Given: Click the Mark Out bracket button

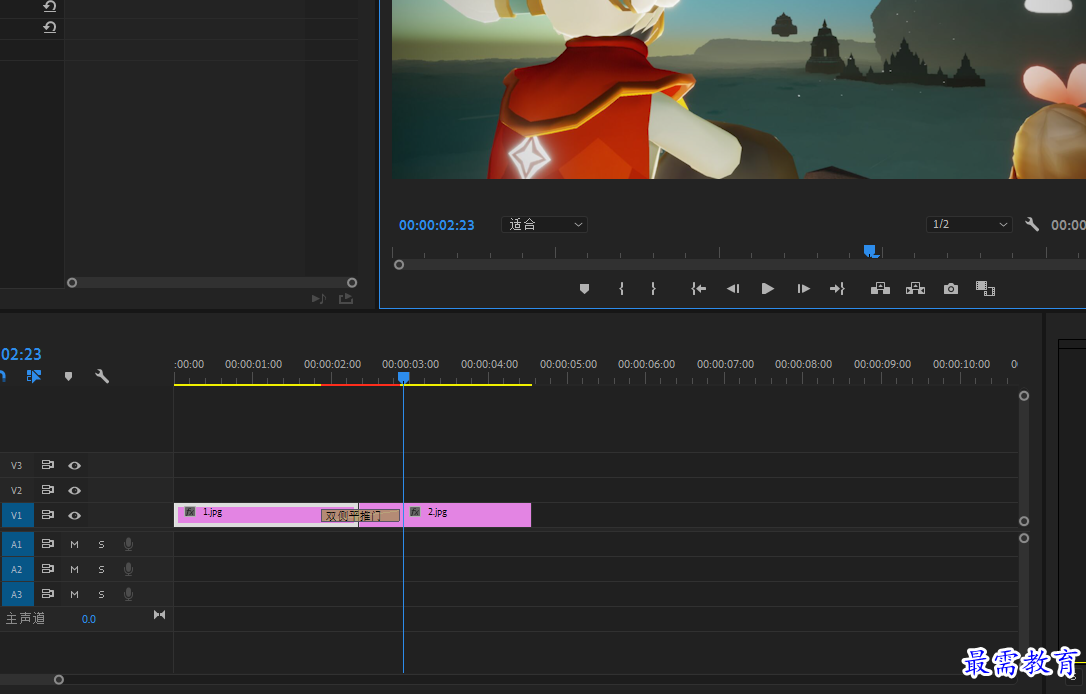Looking at the screenshot, I should pos(653,289).
